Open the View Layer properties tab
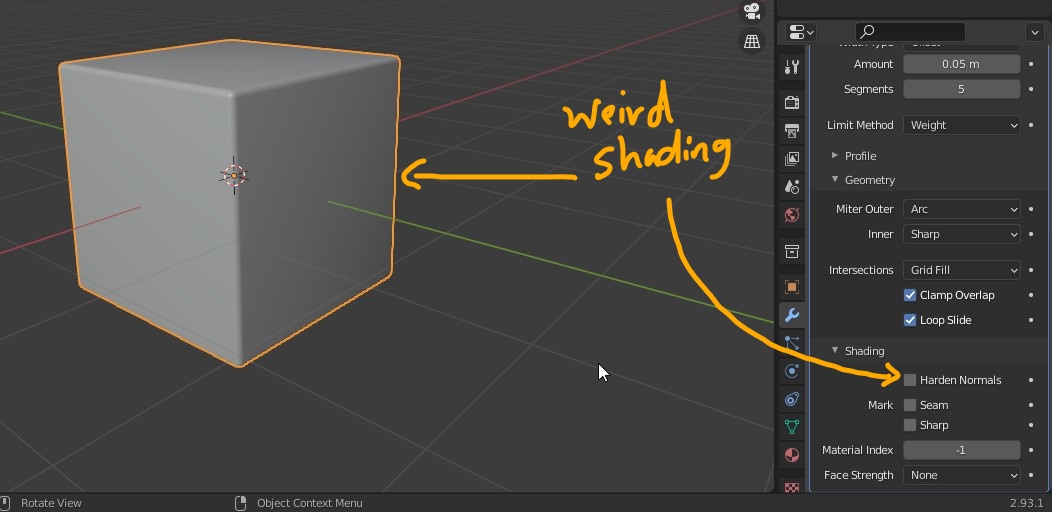The image size is (1052, 512). pos(792,158)
